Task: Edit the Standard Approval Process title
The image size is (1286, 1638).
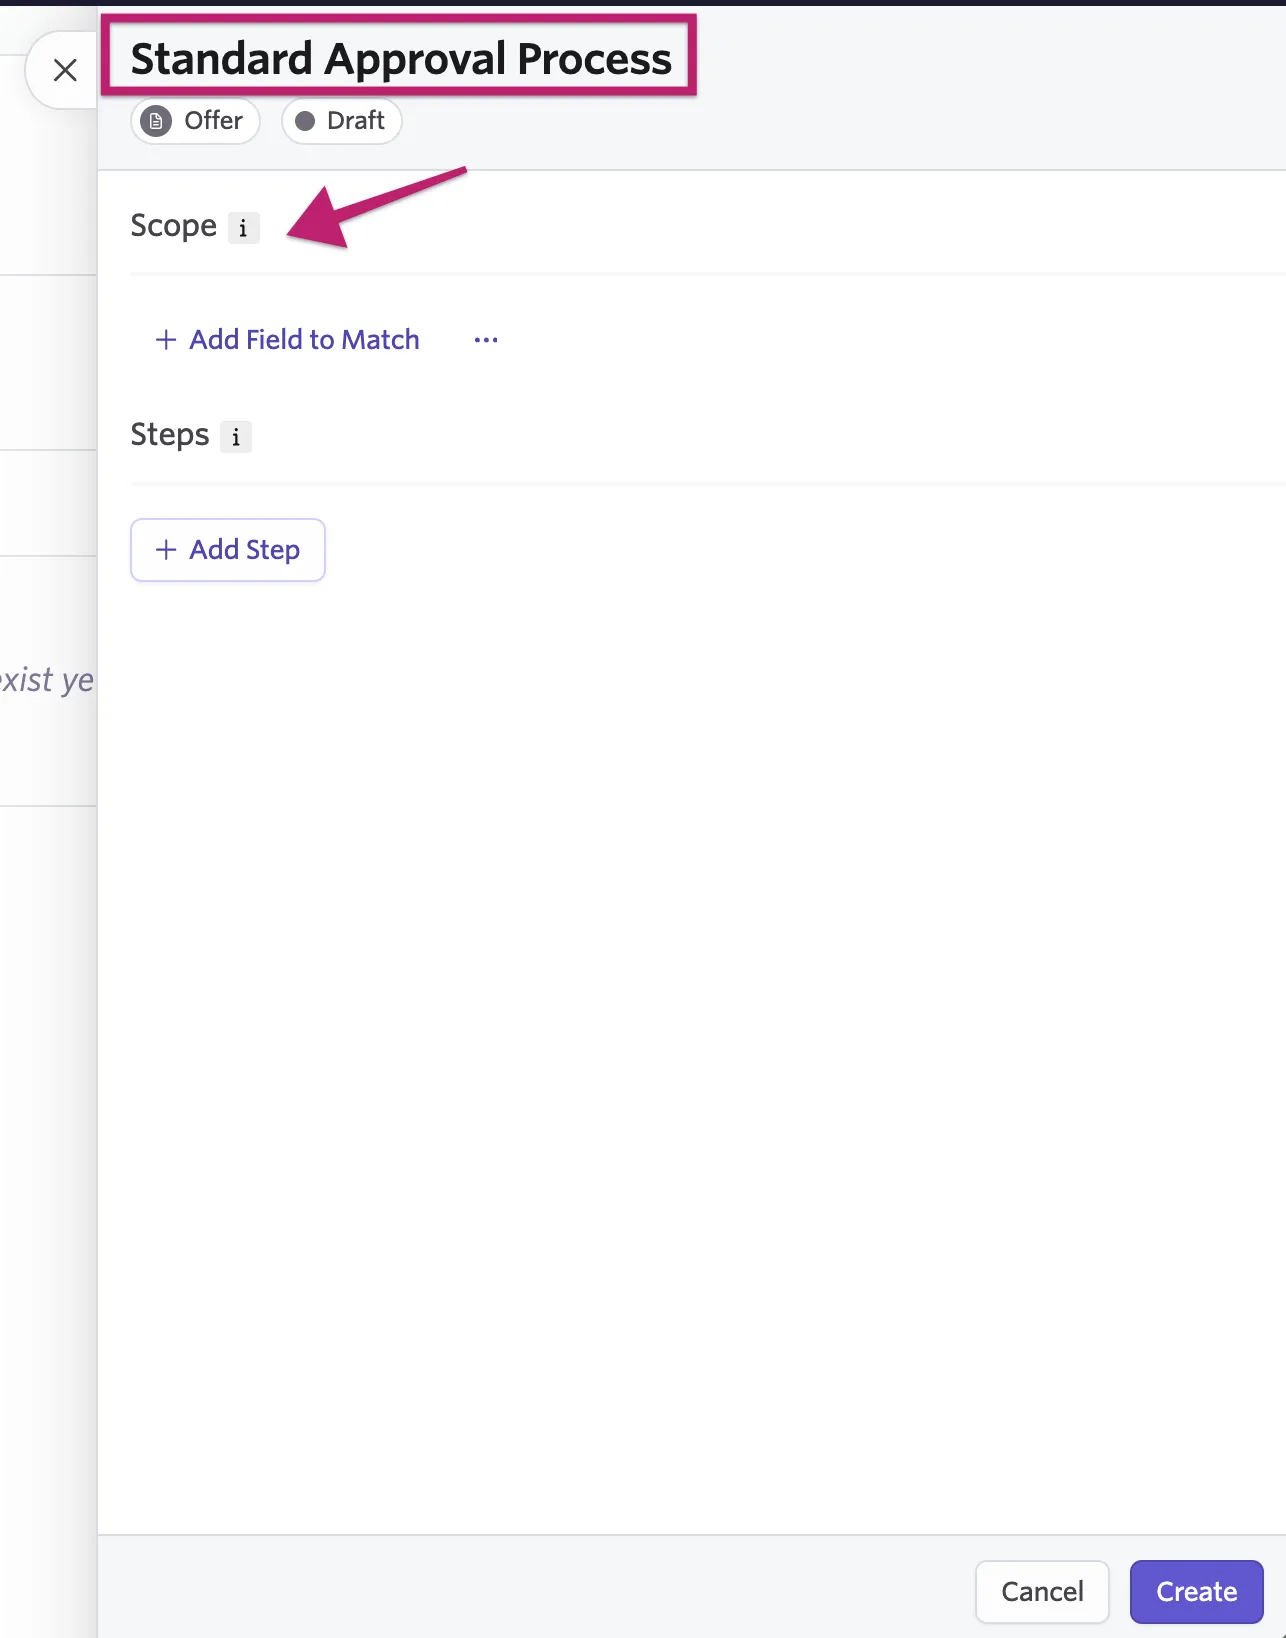Action: pyautogui.click(x=401, y=59)
